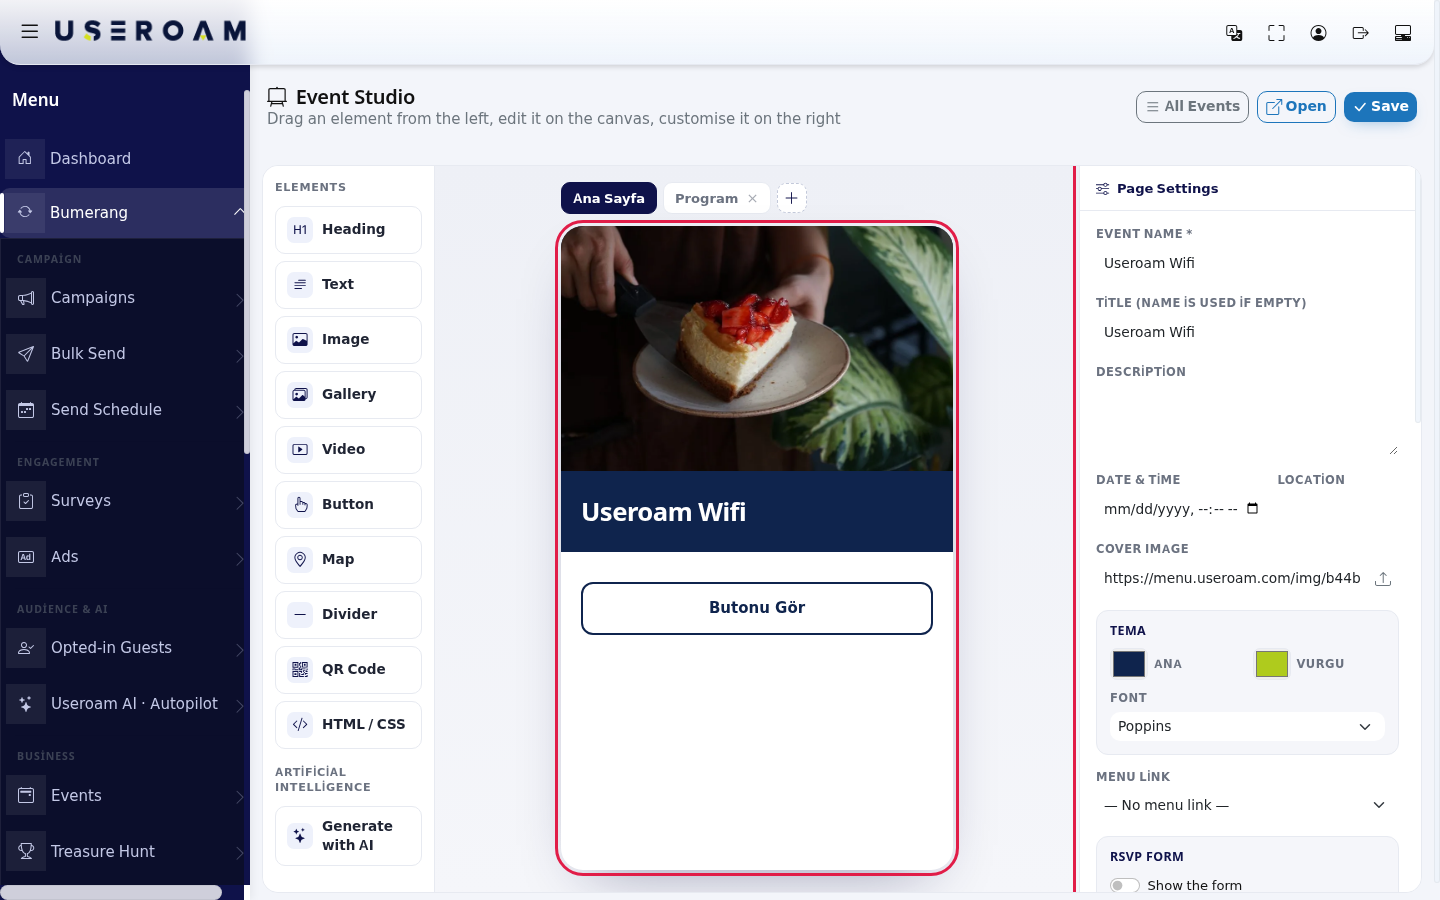The image size is (1440, 900).
Task: Click the cover image upload icon
Action: click(1383, 579)
